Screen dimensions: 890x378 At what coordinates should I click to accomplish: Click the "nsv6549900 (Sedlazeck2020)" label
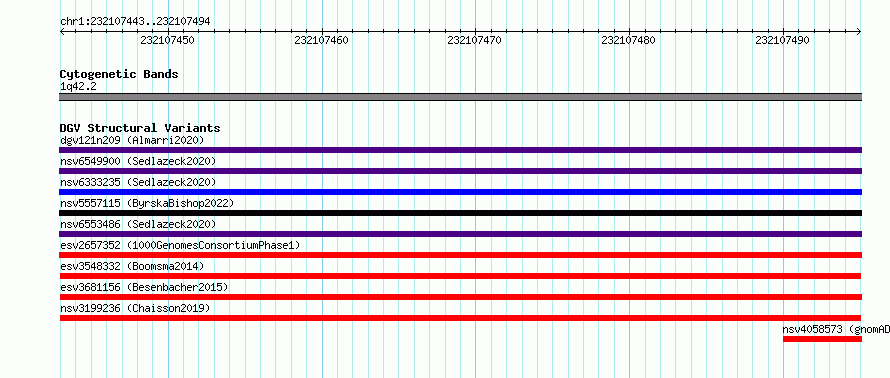(138, 161)
